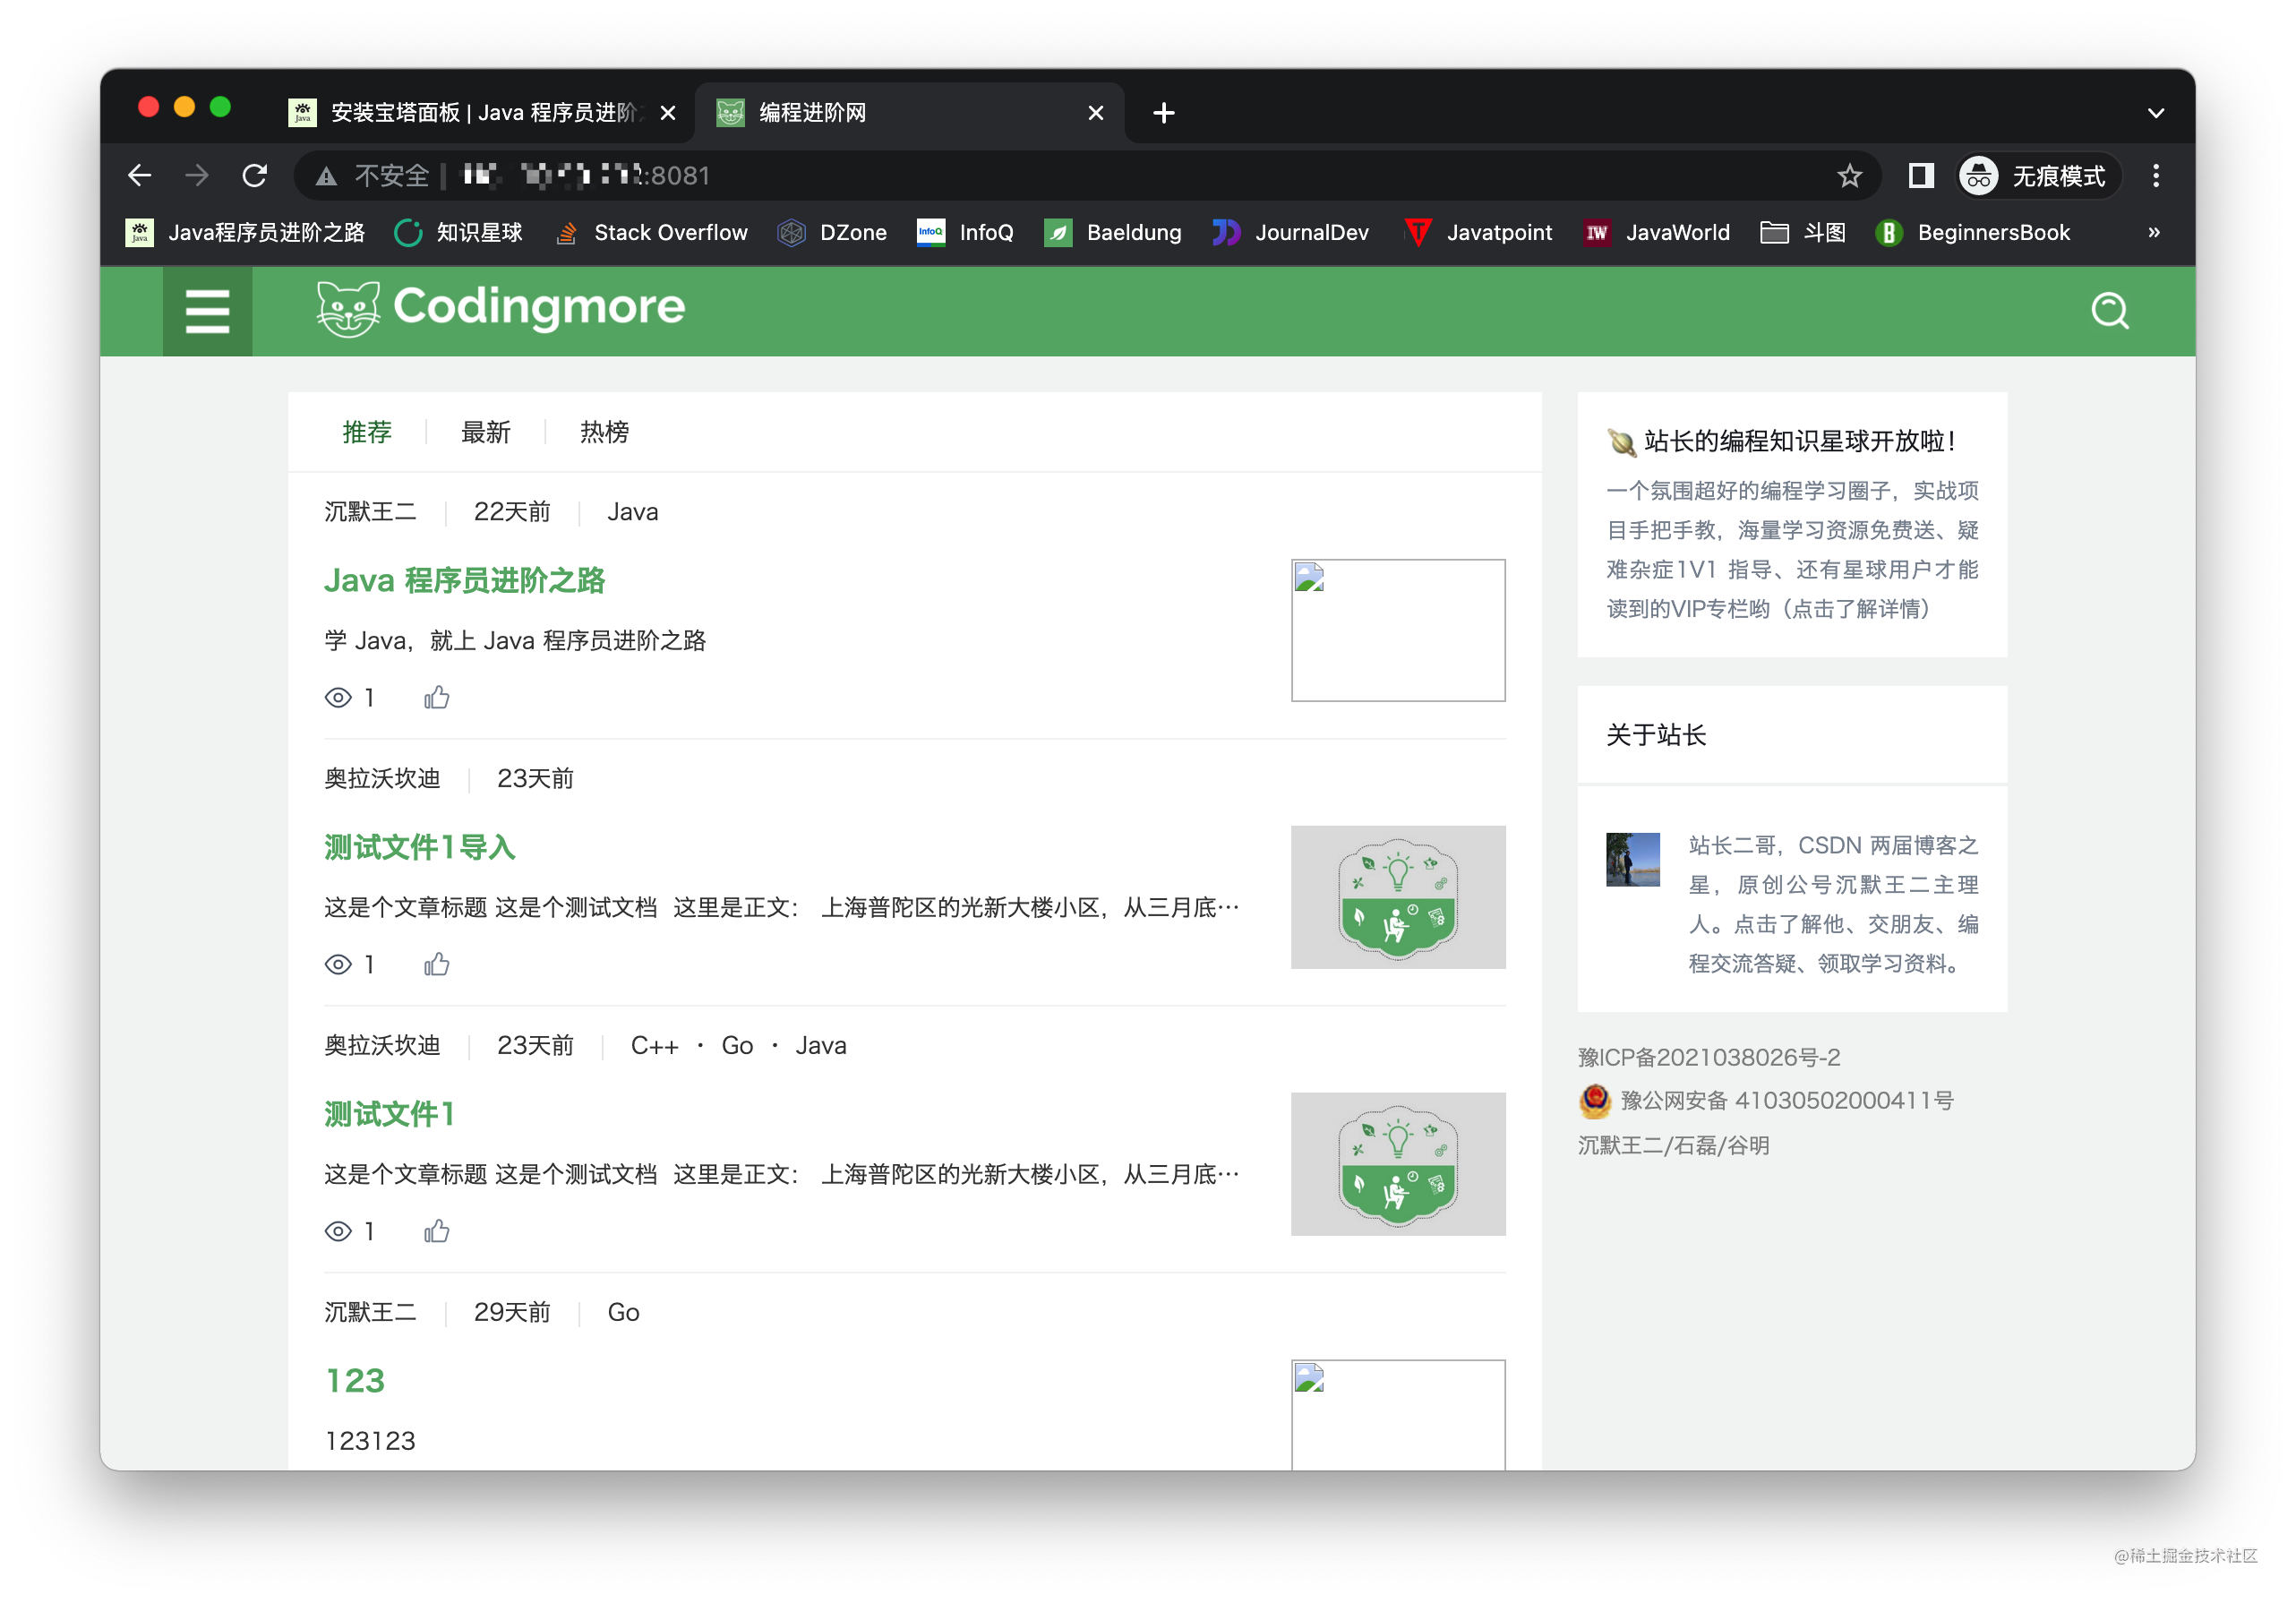Click the hamburger menu icon

click(208, 313)
